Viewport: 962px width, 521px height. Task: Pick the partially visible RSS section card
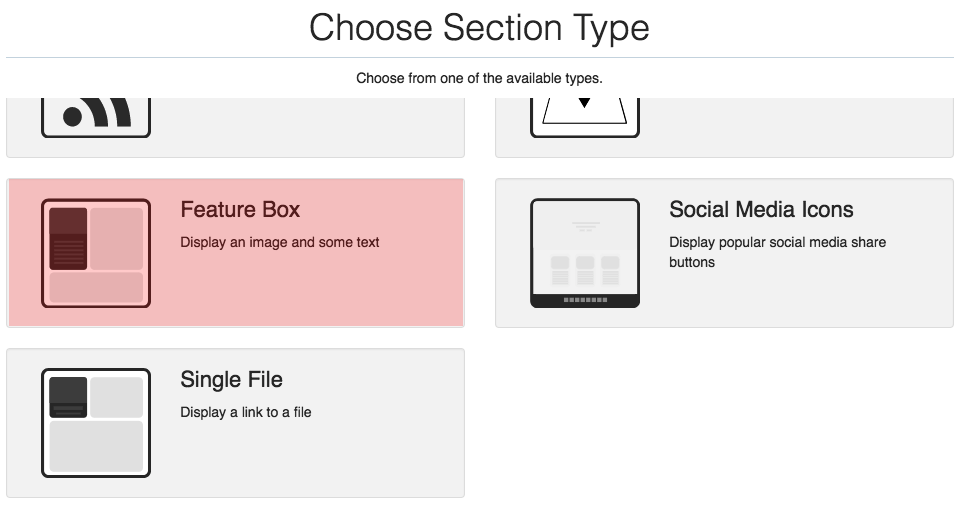click(x=300, y=128)
